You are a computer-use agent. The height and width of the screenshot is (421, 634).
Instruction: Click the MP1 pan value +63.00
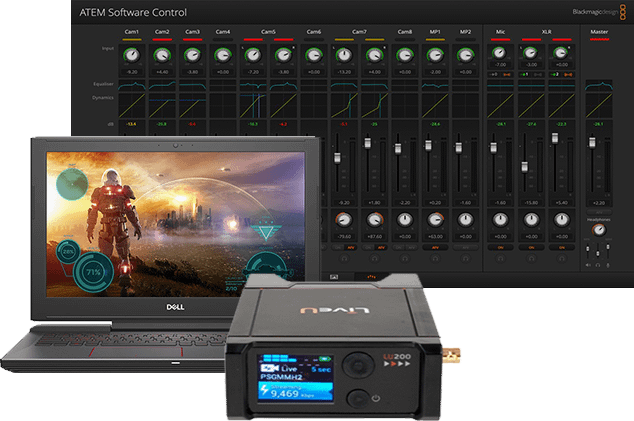(435, 237)
